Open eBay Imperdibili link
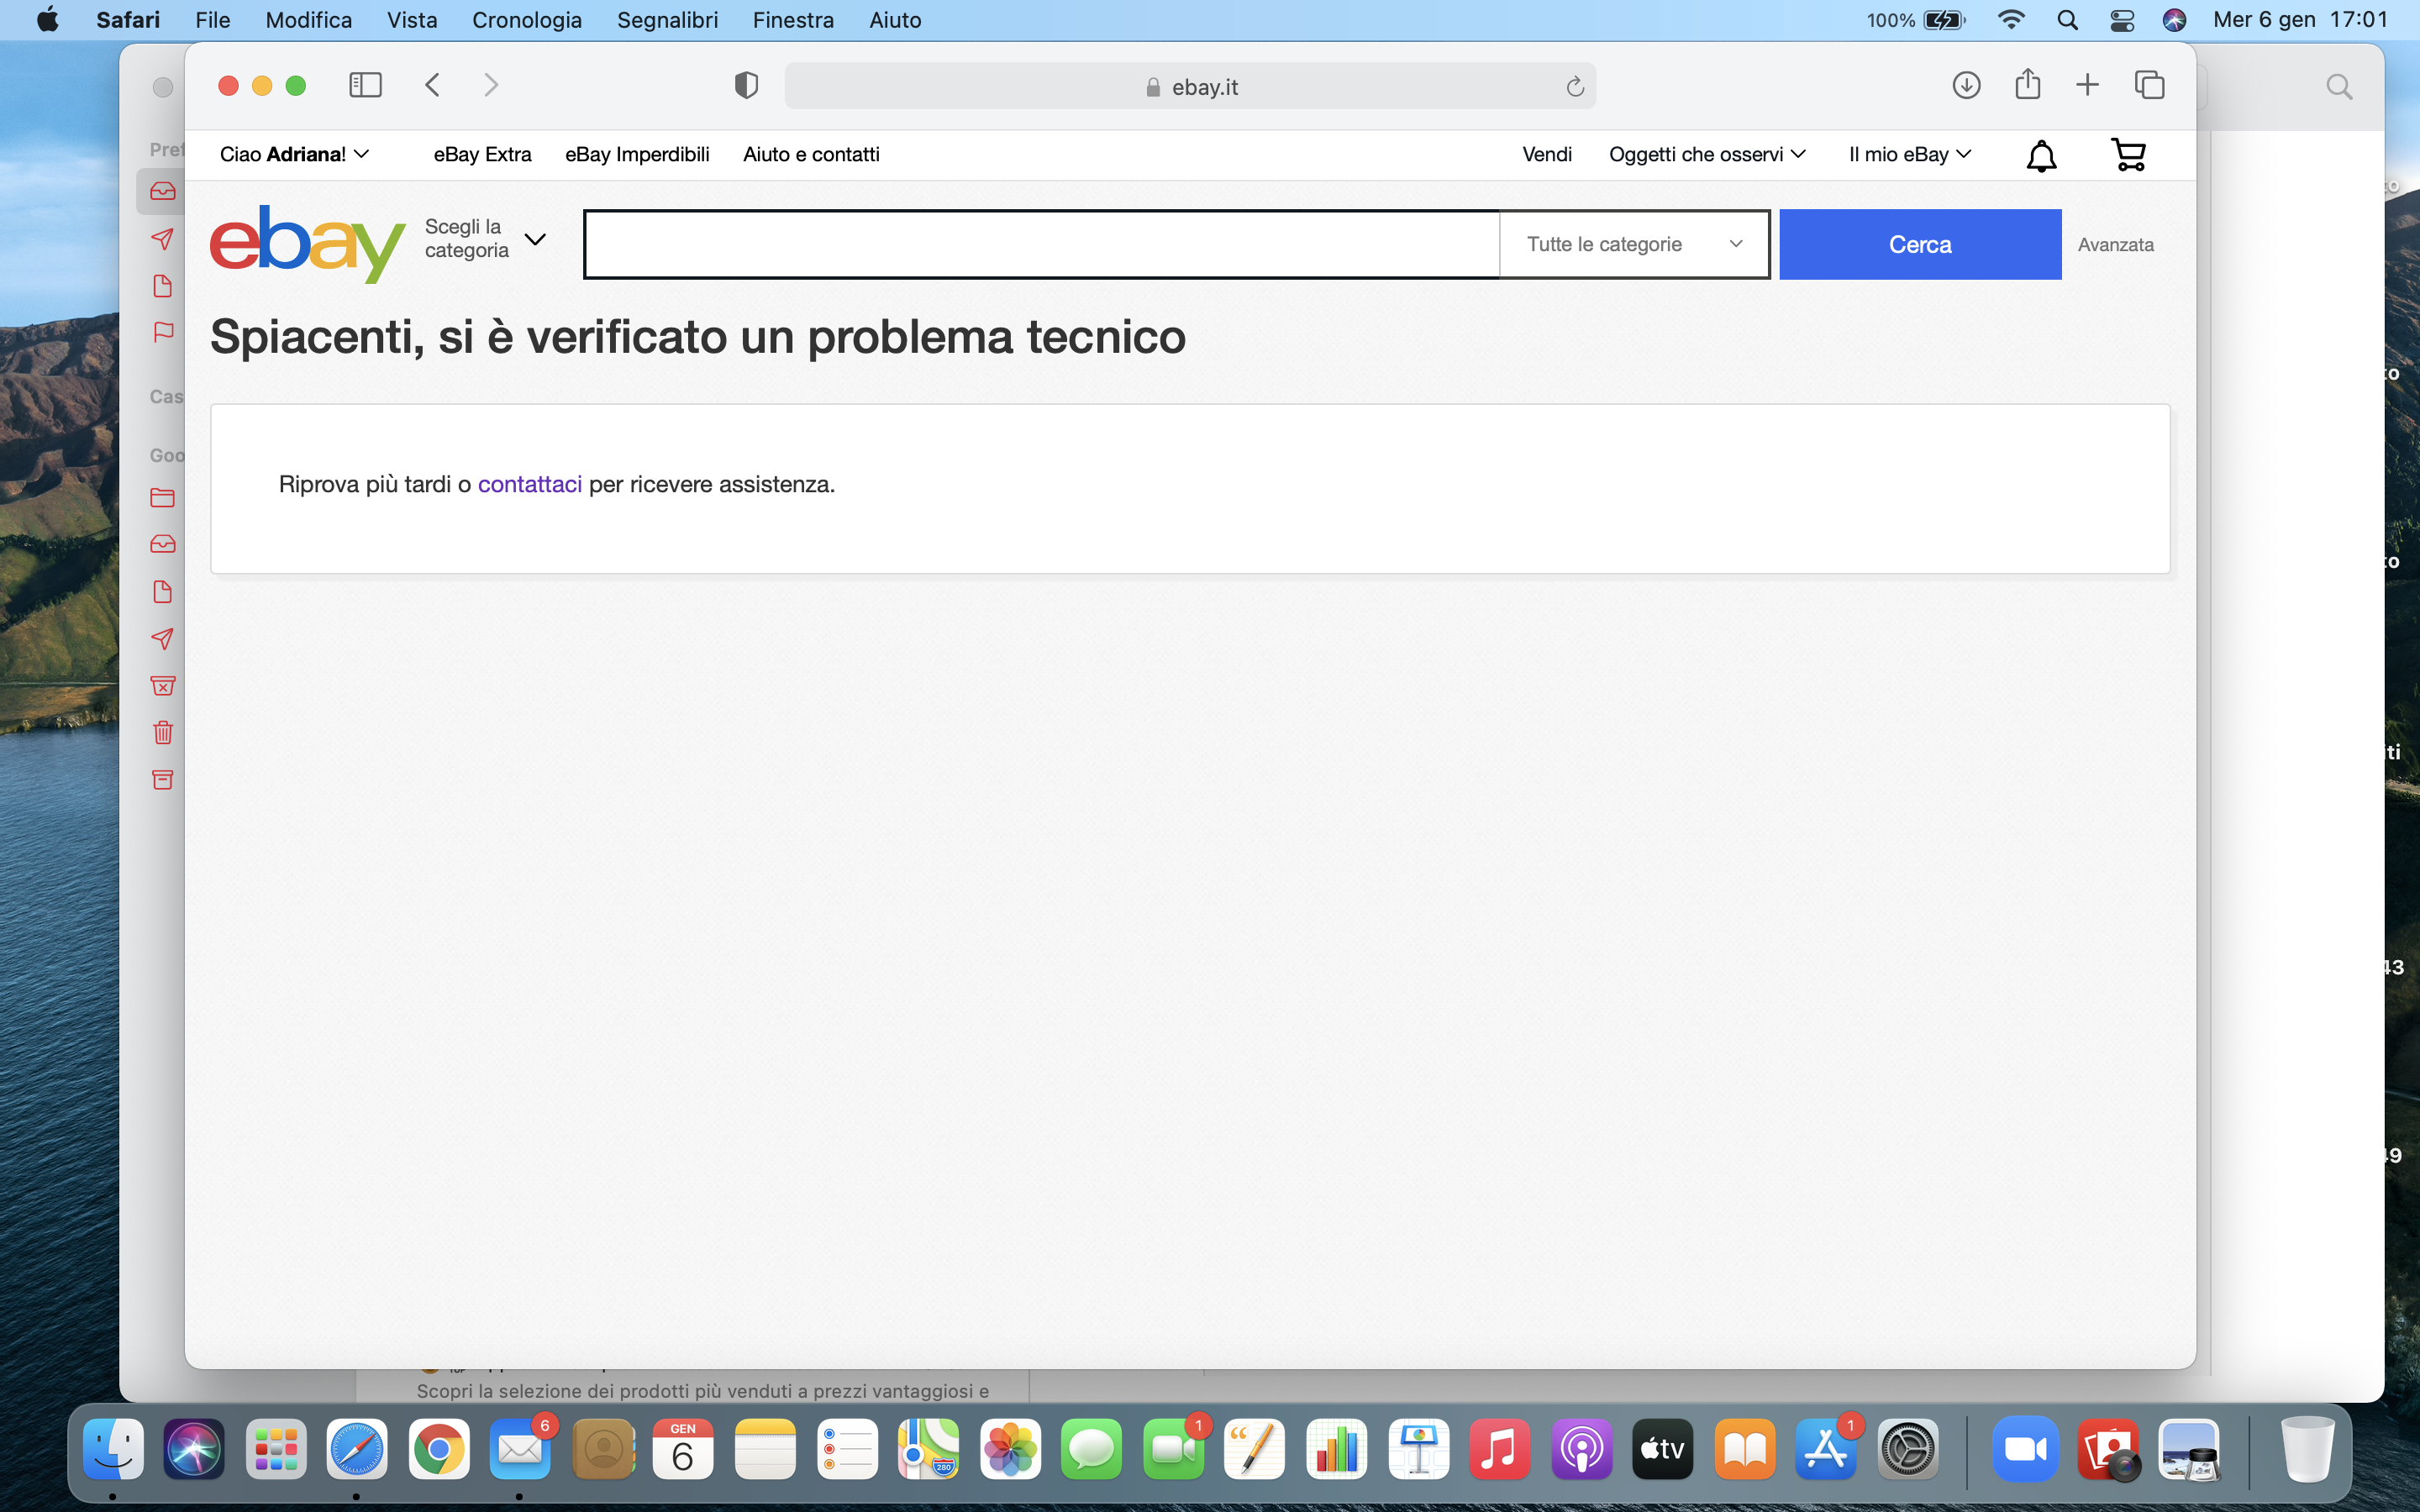Image resolution: width=2420 pixels, height=1512 pixels. click(x=637, y=154)
